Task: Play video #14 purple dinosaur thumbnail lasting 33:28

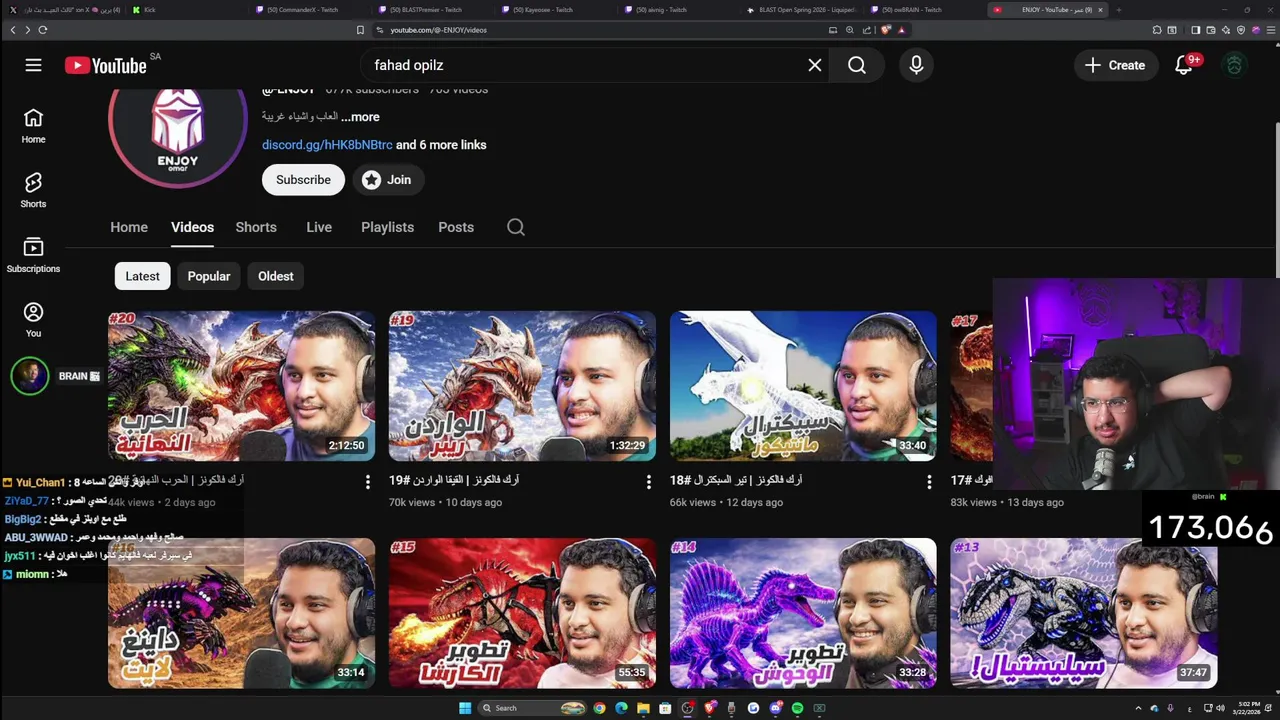Action: coord(803,613)
